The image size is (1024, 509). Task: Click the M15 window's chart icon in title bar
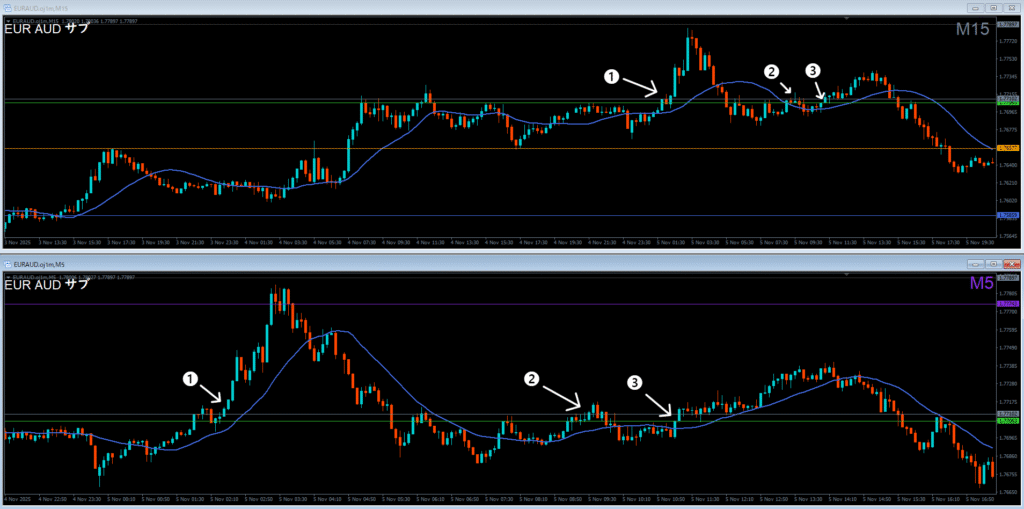7,8
